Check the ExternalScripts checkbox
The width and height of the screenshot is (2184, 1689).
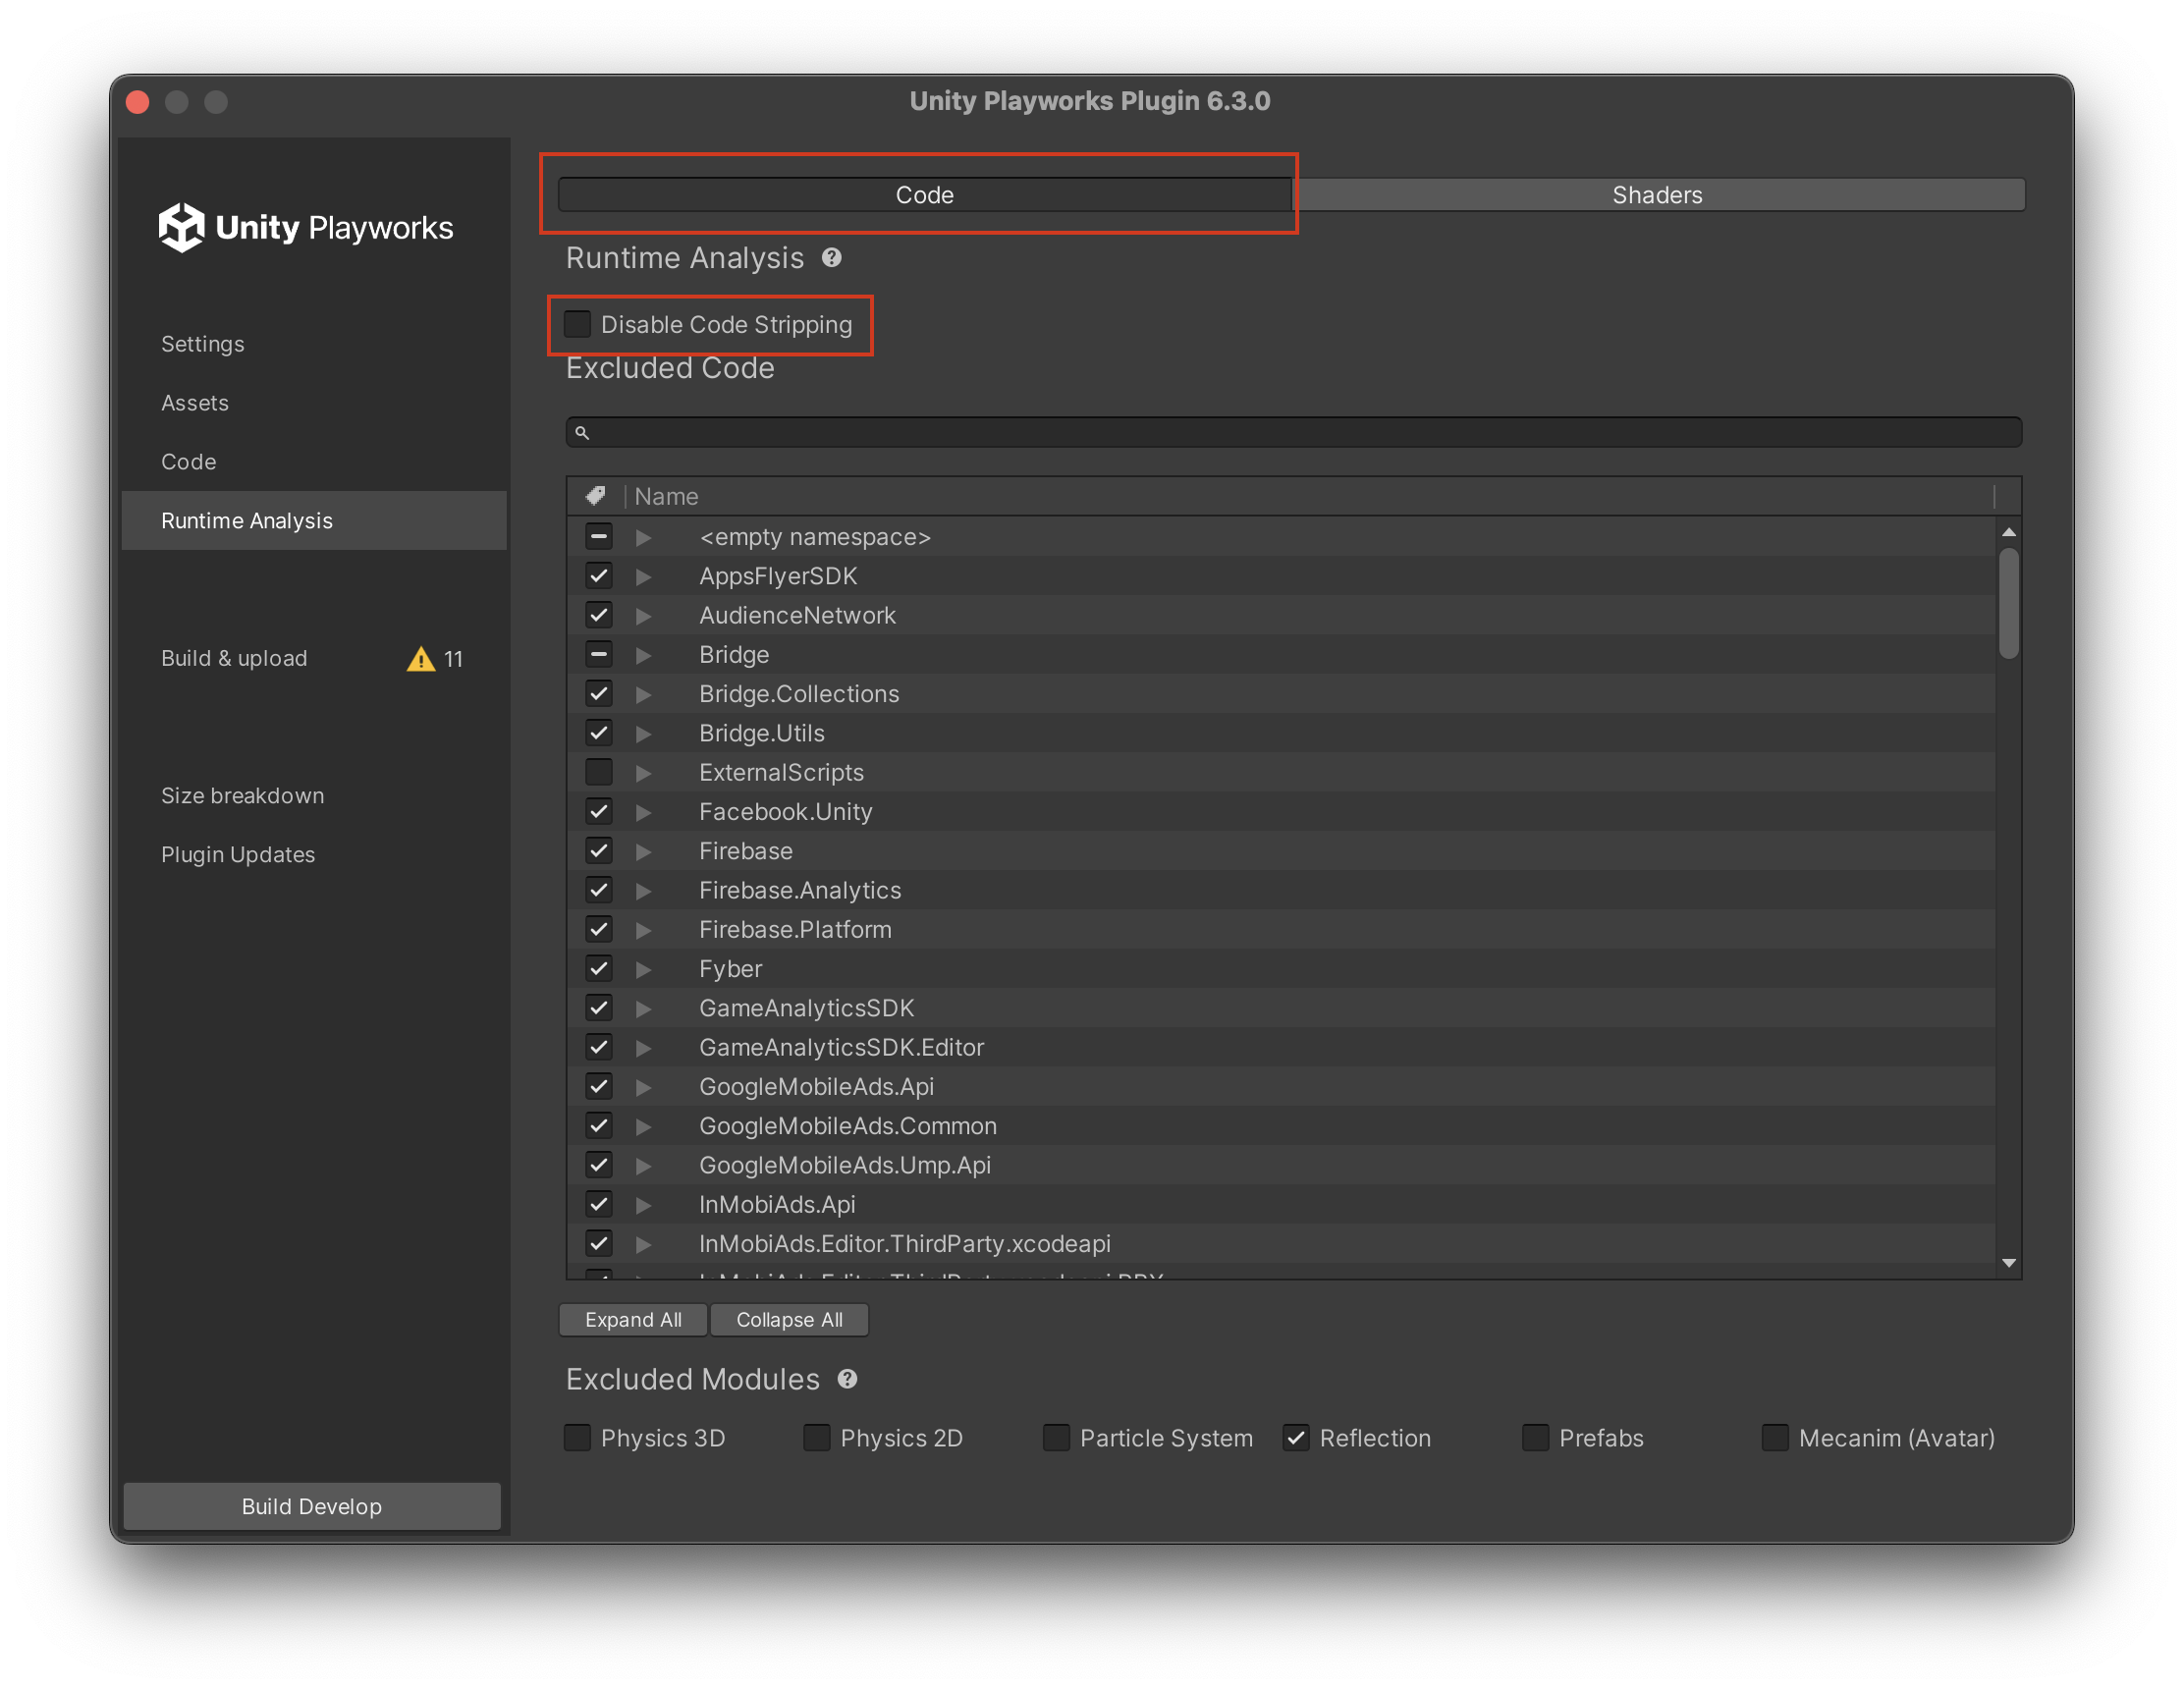click(x=599, y=772)
